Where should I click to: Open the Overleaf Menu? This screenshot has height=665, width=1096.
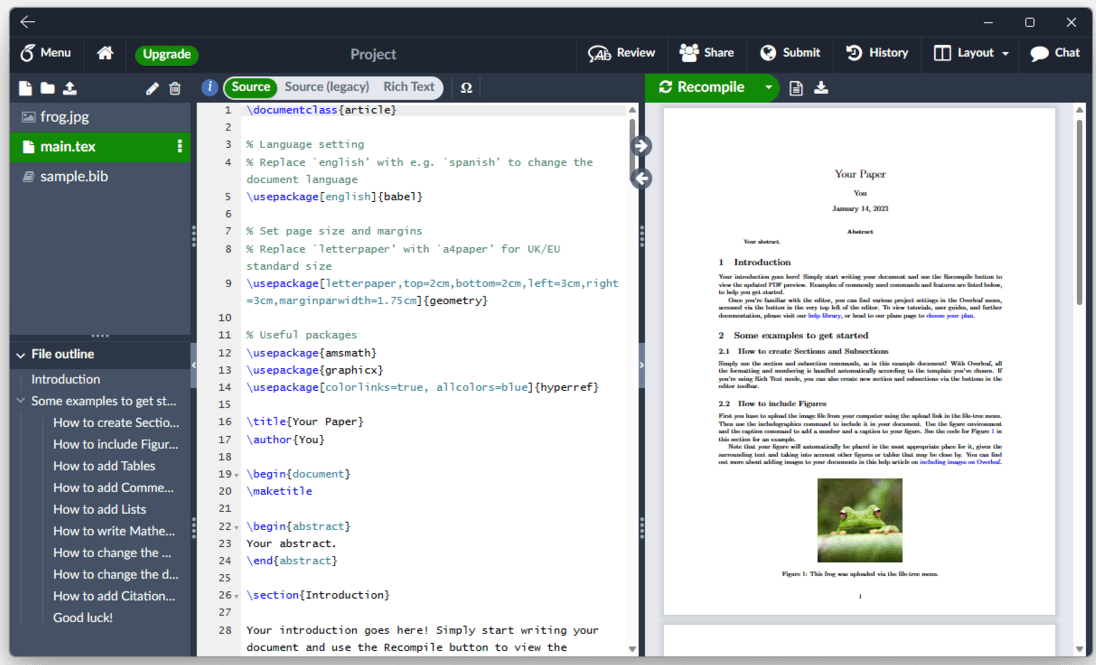point(47,53)
